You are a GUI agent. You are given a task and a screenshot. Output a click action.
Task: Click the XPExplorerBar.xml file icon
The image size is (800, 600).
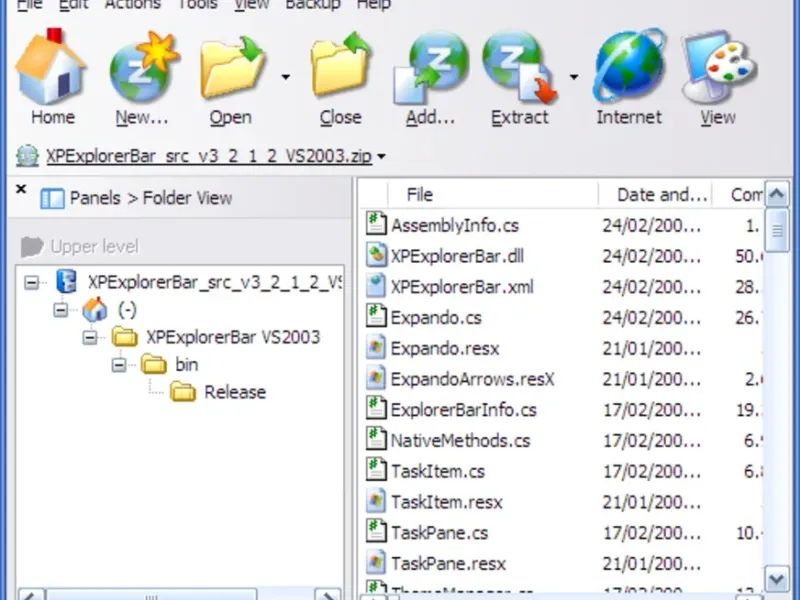pos(376,286)
